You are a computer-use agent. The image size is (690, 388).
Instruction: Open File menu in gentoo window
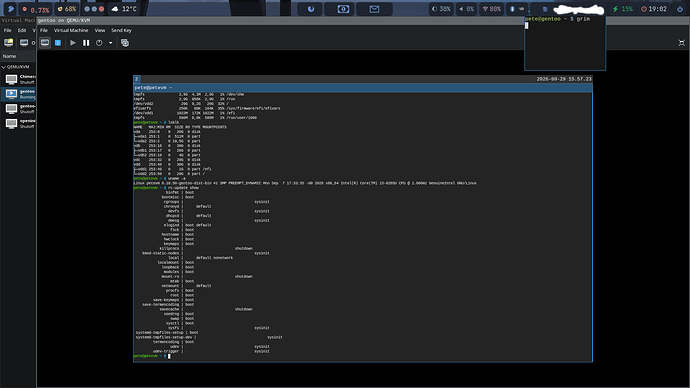(x=44, y=30)
